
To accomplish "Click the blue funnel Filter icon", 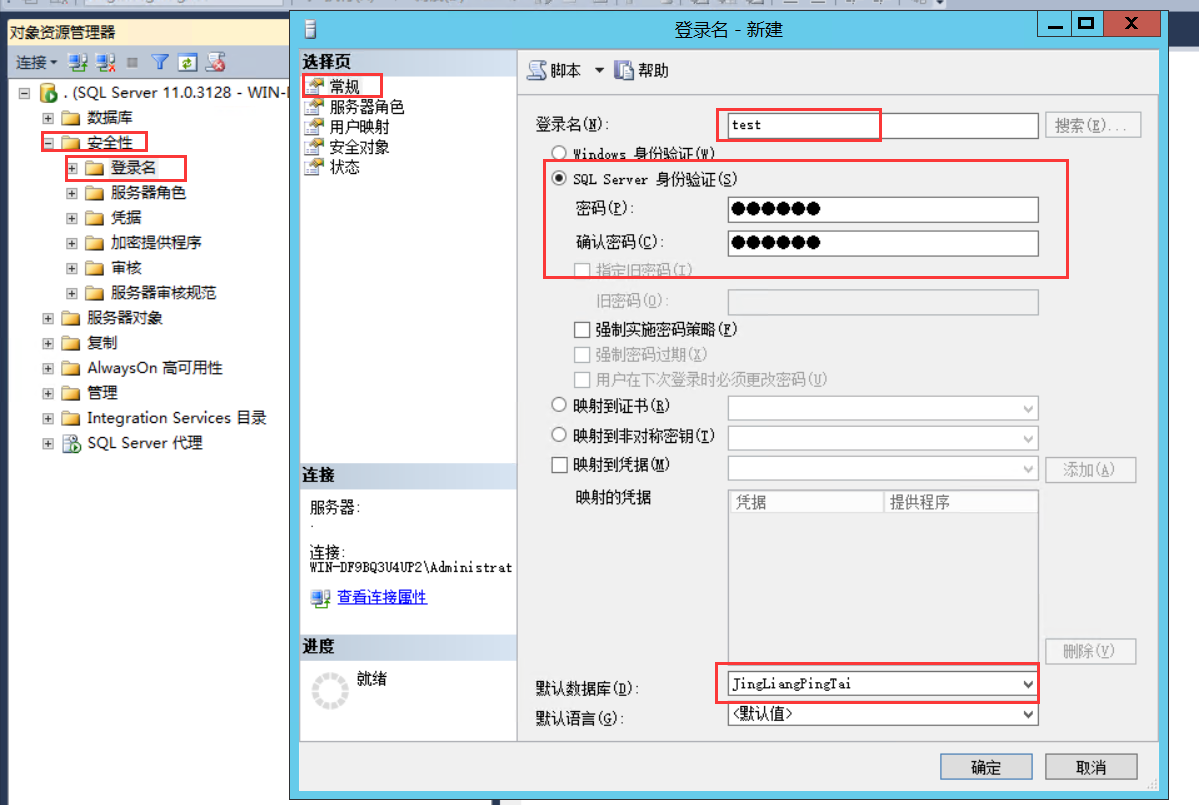I will (160, 62).
